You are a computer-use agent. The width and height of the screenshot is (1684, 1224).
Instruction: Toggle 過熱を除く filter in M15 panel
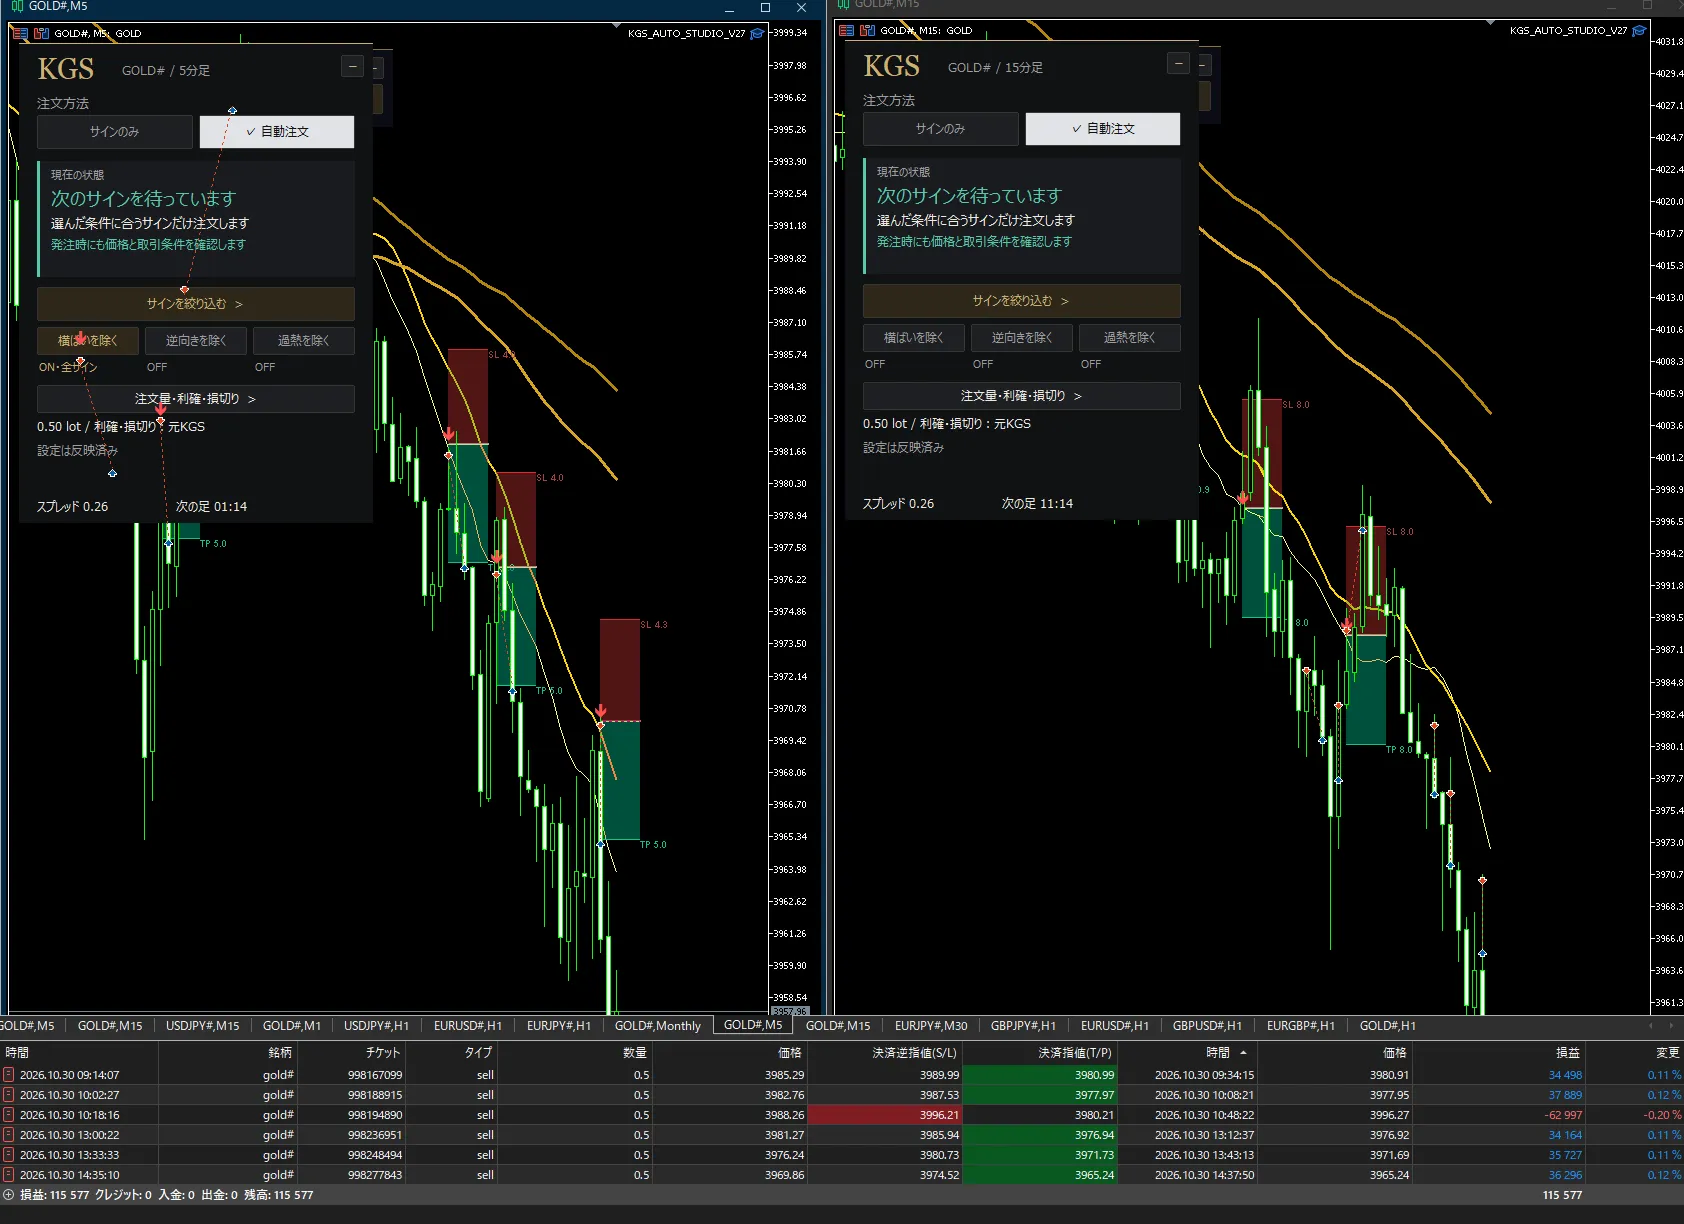(x=1130, y=338)
